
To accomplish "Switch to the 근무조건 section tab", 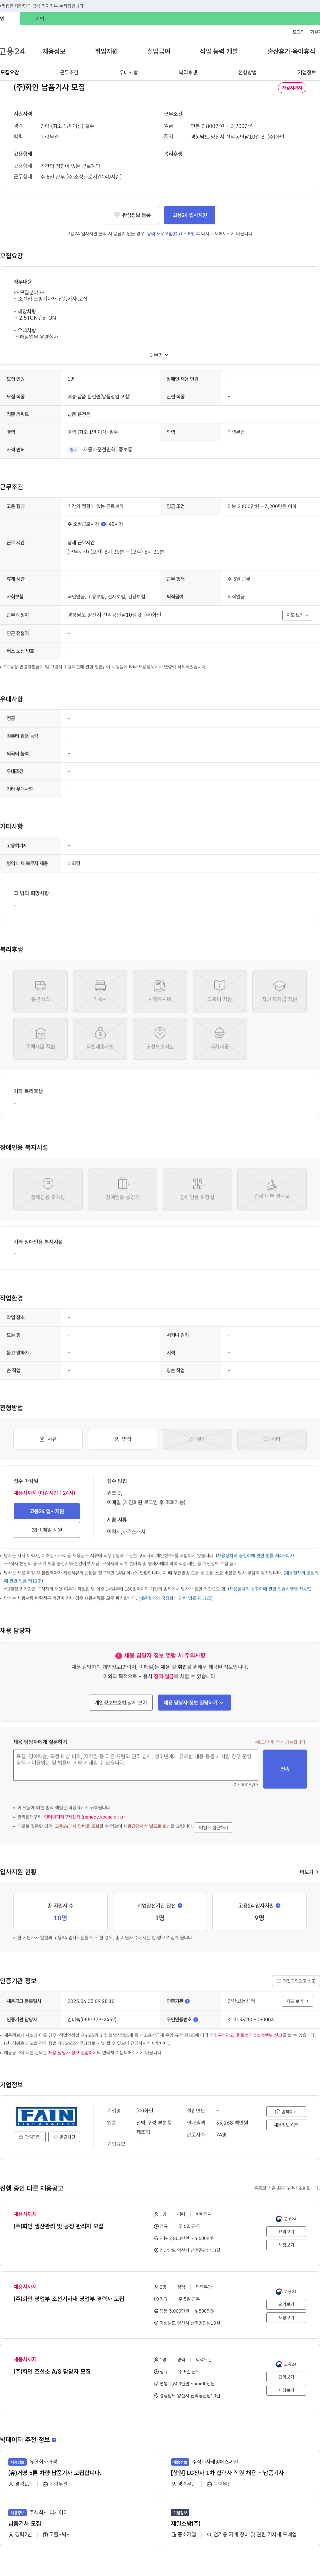I will click(69, 72).
